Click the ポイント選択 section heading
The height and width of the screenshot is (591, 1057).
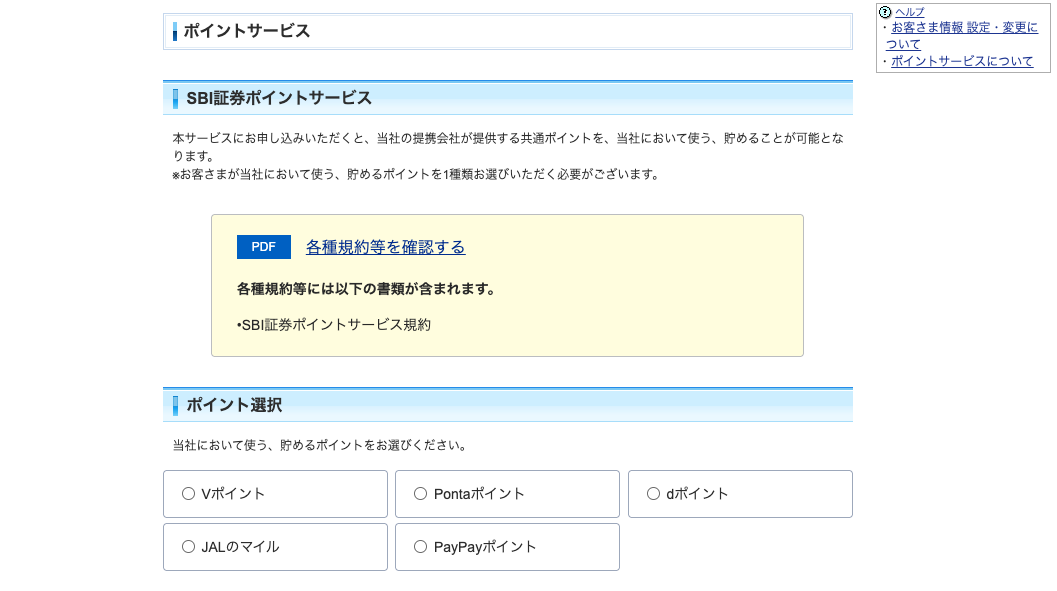[x=234, y=405]
